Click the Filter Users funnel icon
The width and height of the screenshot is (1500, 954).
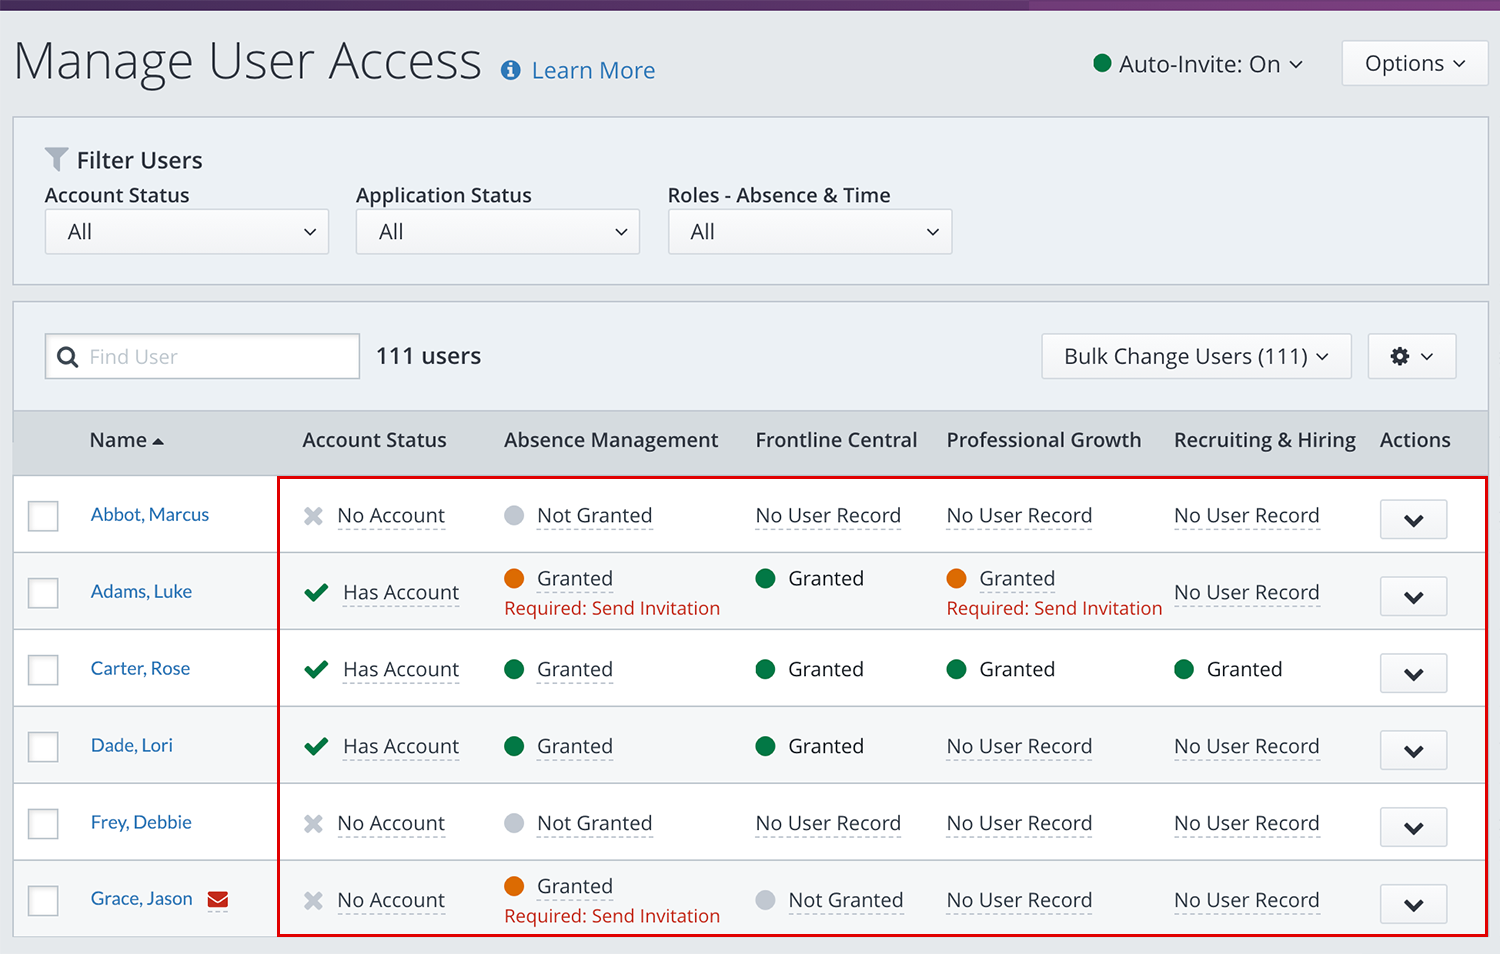coord(57,160)
